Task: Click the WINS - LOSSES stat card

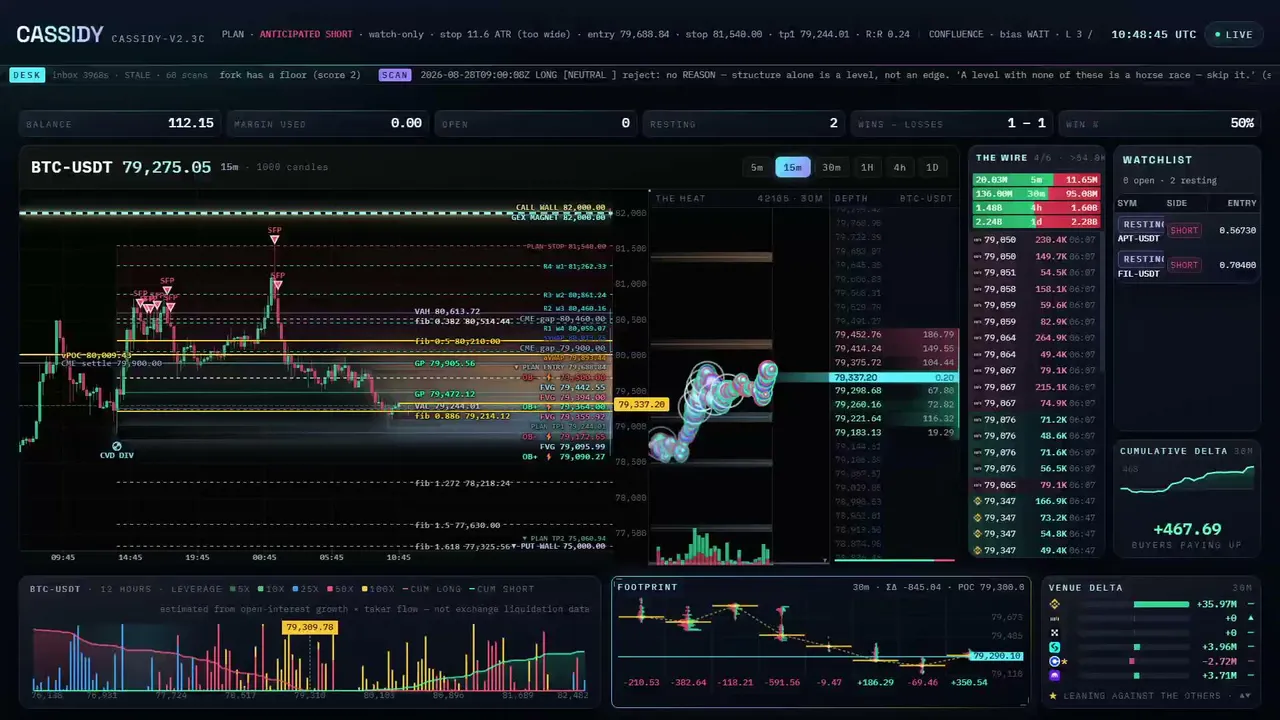Action: (953, 123)
